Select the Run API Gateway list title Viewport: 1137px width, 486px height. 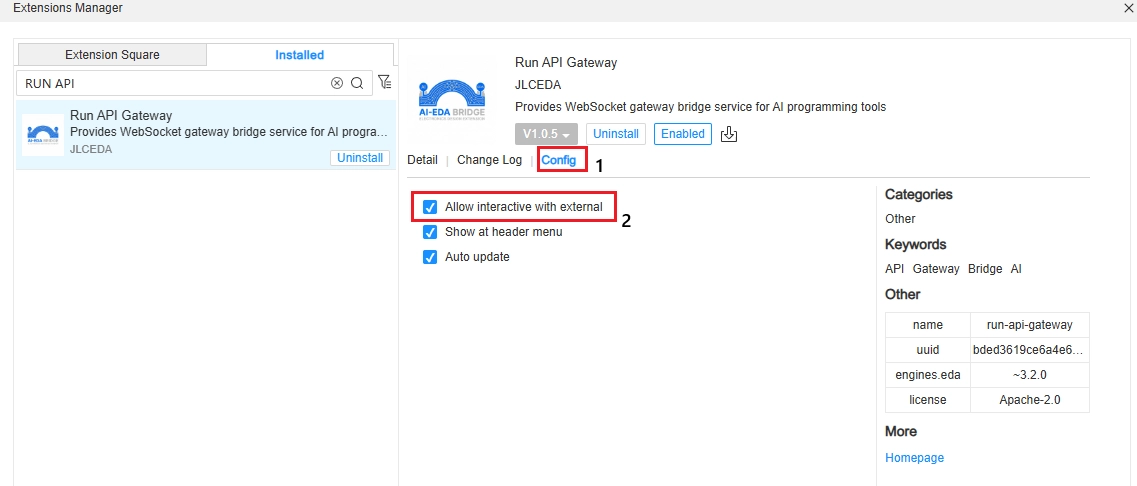(x=121, y=115)
